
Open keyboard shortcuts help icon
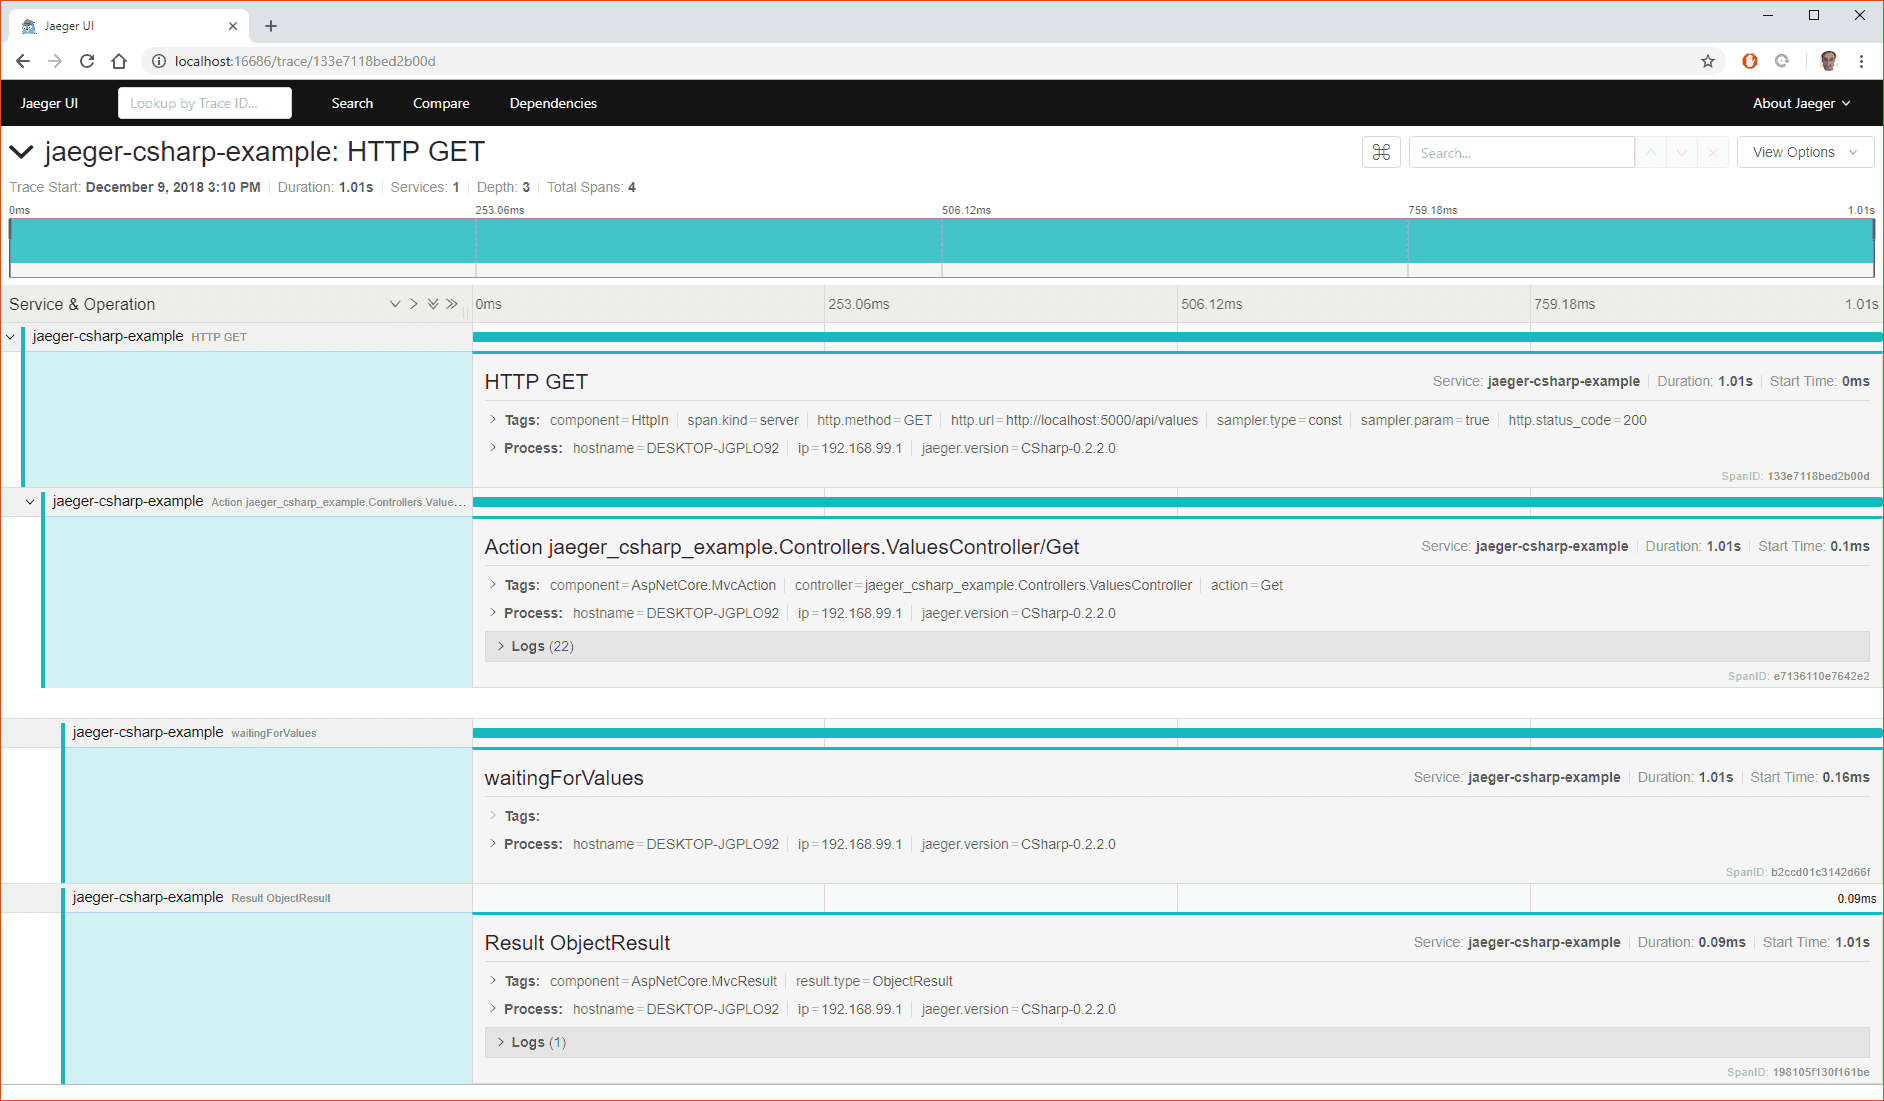point(1381,152)
